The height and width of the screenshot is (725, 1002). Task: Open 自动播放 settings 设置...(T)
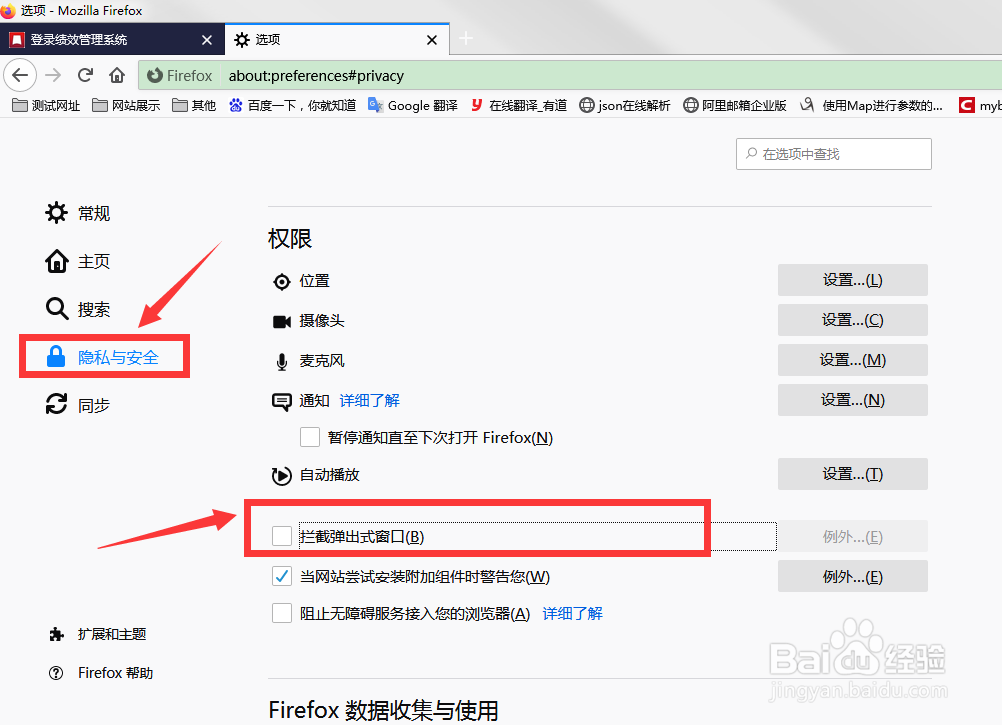[x=852, y=474]
